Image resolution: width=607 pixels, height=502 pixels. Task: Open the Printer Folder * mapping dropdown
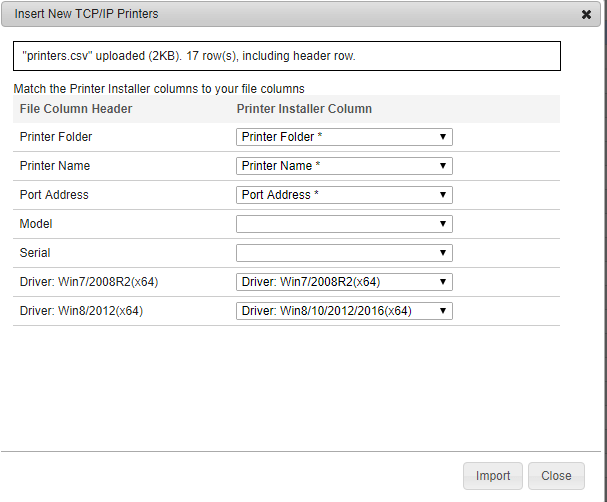344,137
